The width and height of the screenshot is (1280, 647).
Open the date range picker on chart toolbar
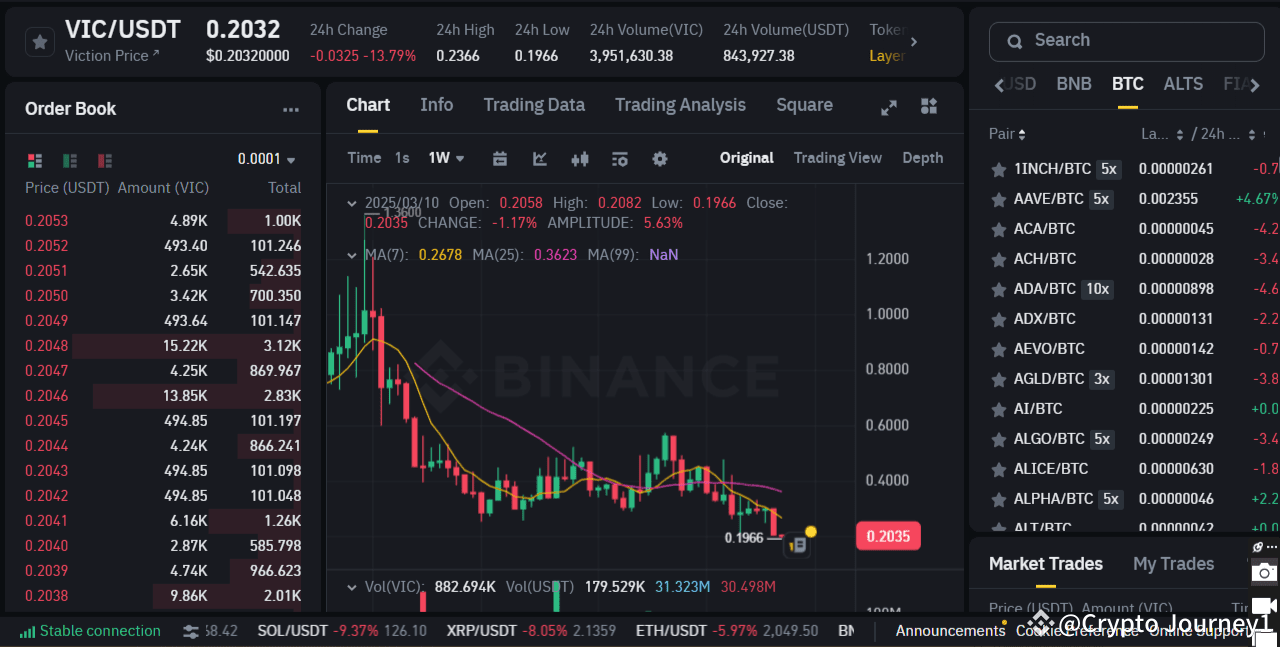click(500, 158)
